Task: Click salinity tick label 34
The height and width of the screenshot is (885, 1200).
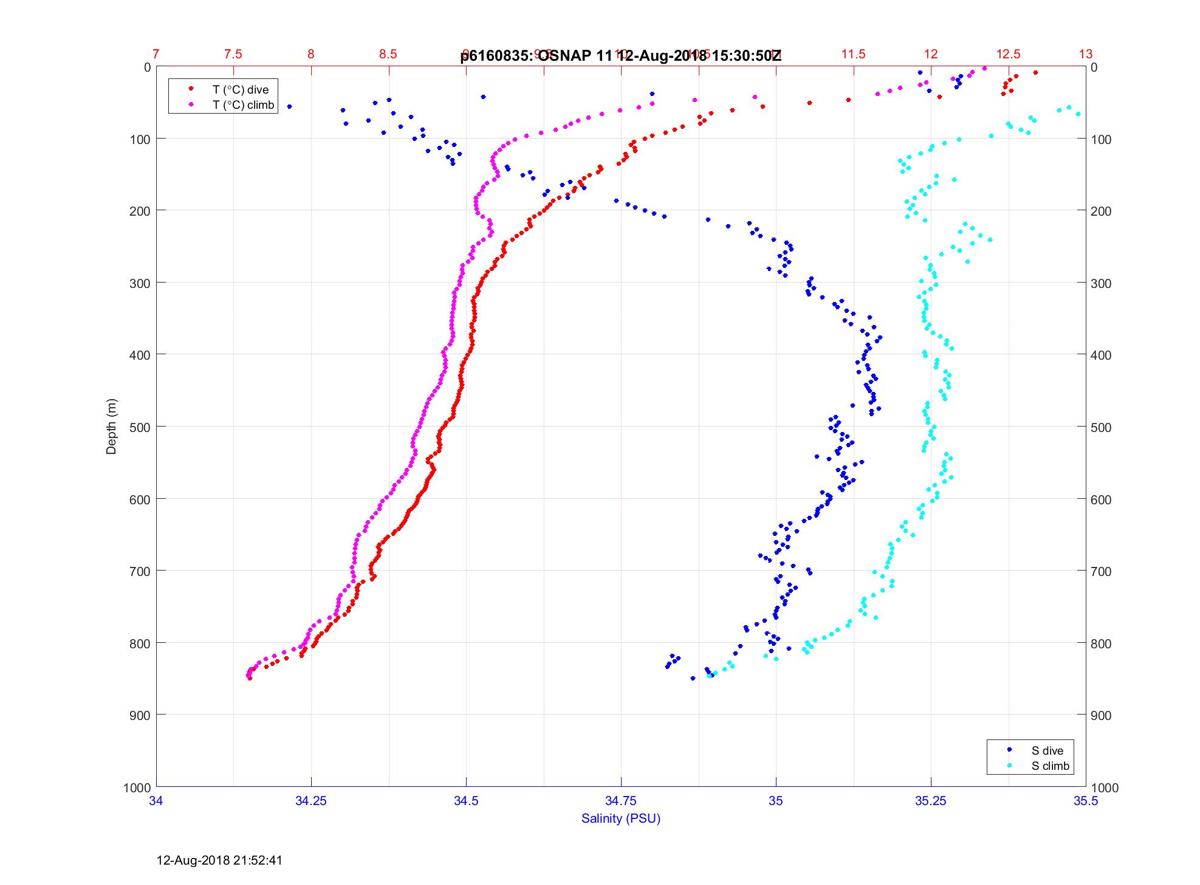Action: point(156,801)
